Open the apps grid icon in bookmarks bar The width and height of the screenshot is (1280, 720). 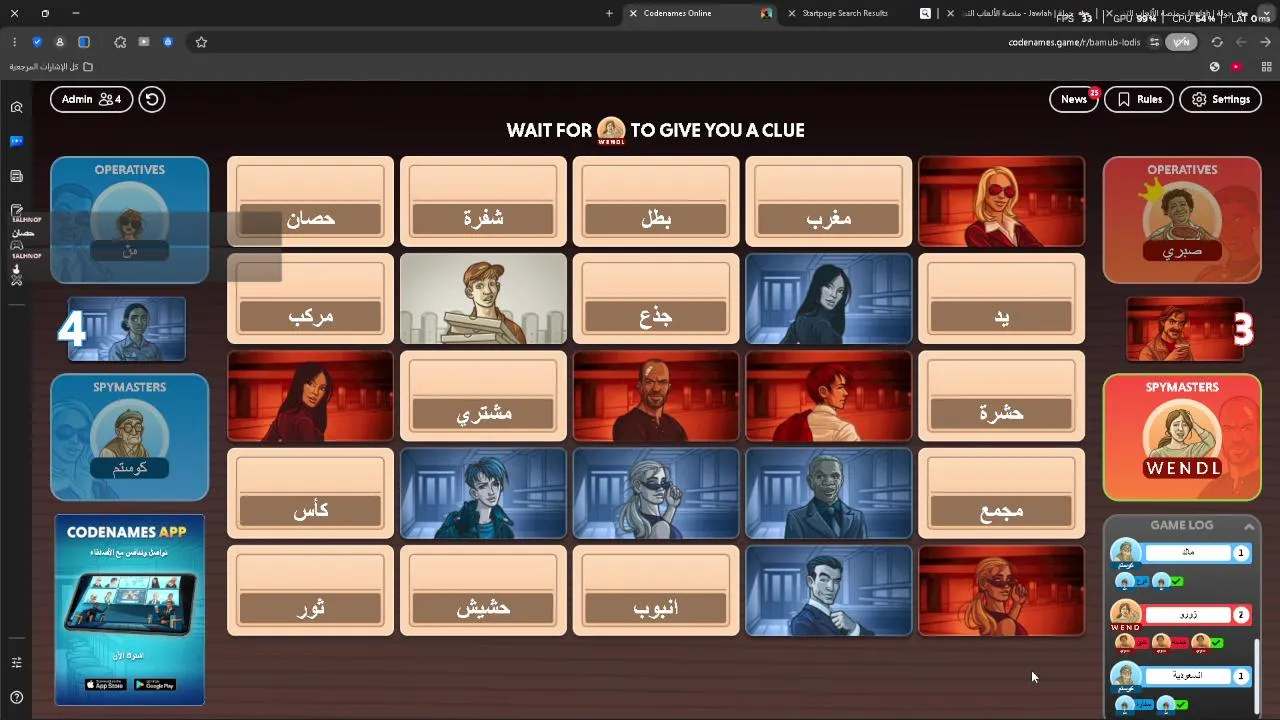(1266, 67)
